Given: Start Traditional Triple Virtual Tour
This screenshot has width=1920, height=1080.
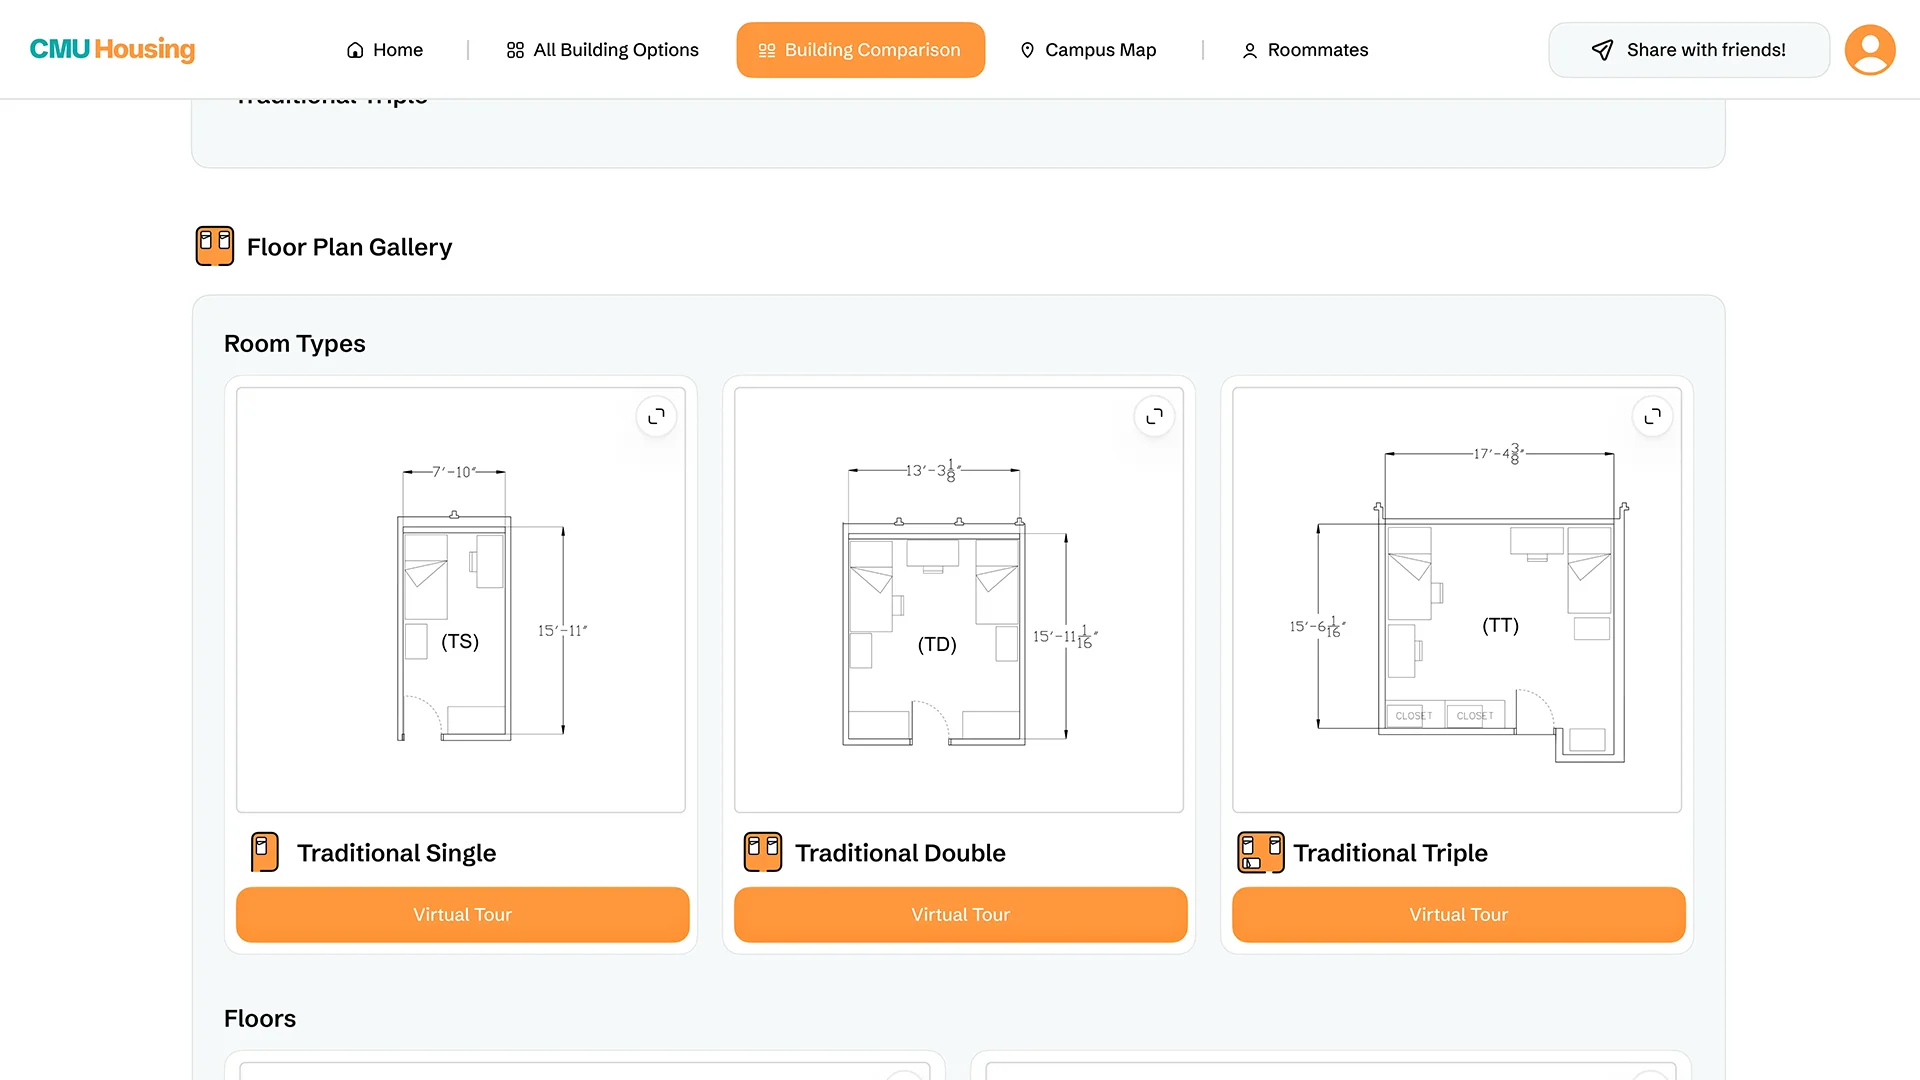Looking at the screenshot, I should pyautogui.click(x=1458, y=914).
